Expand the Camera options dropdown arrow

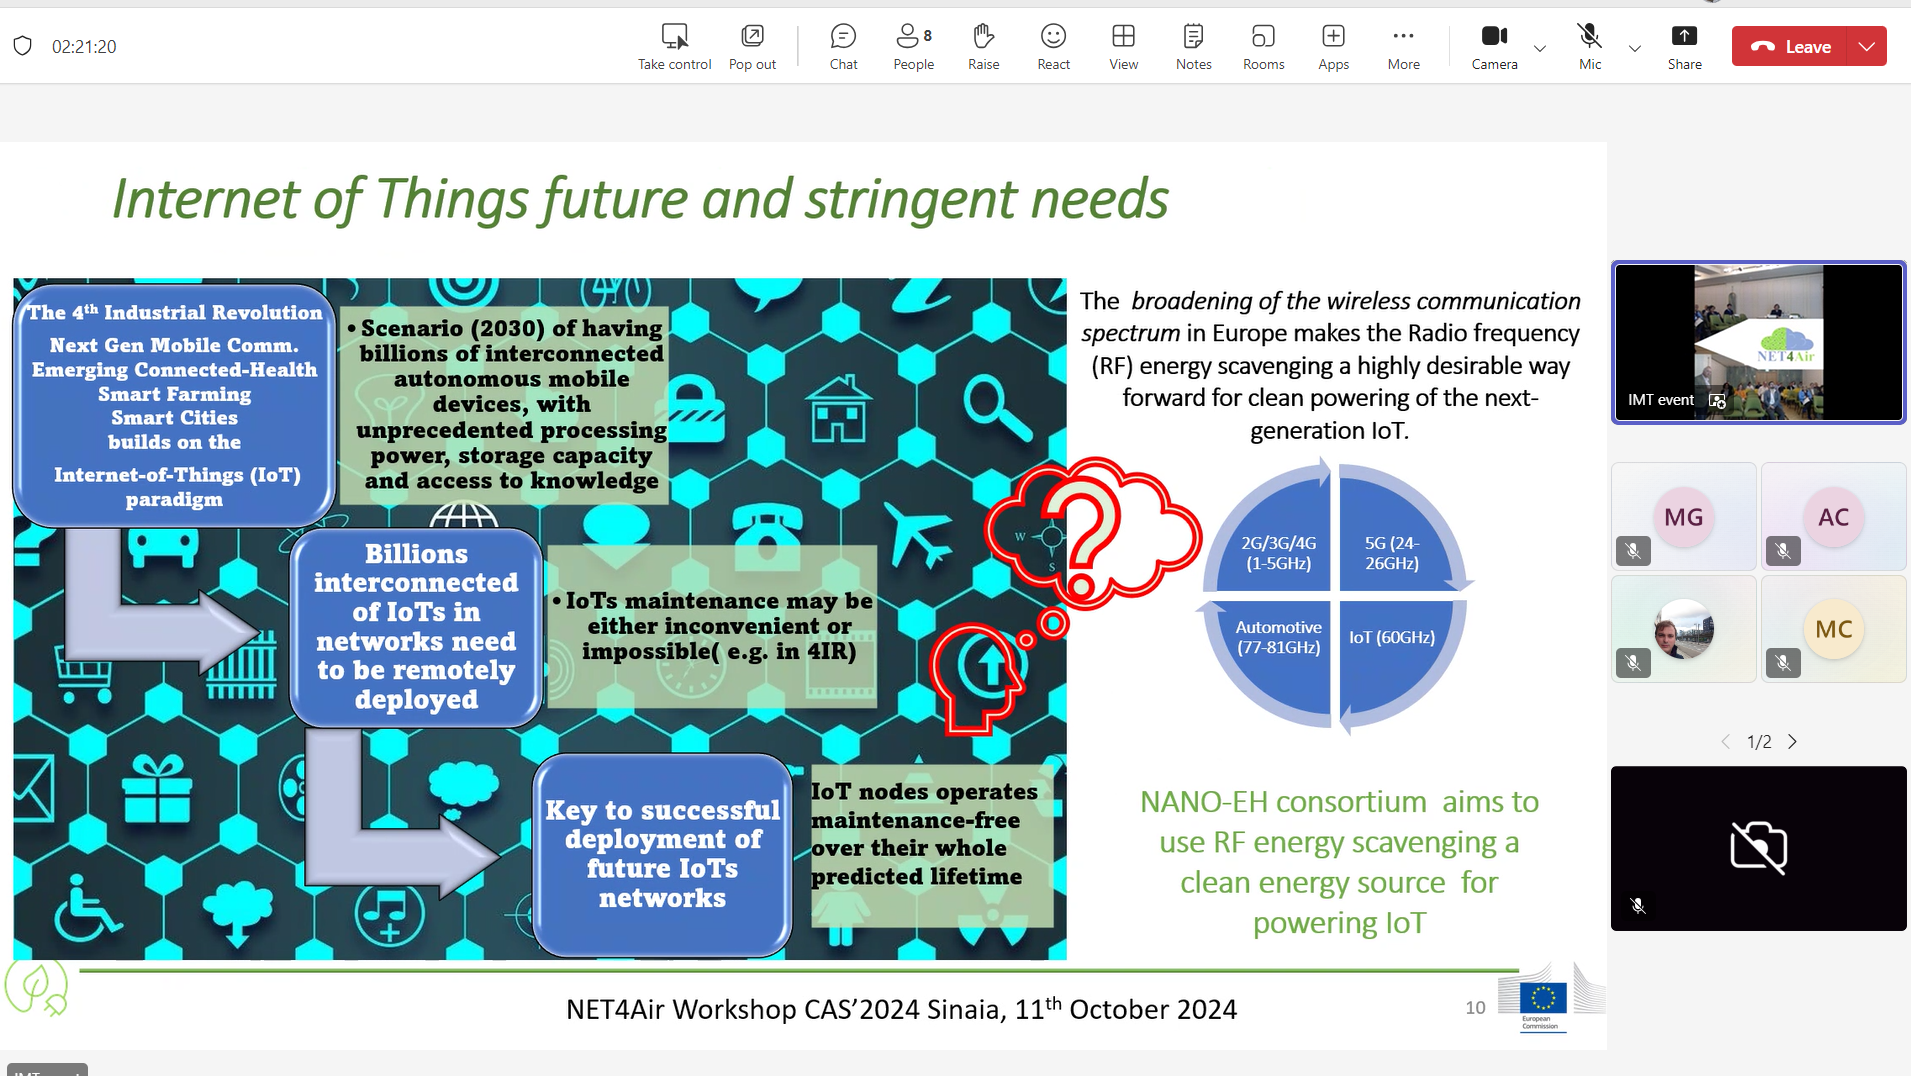(1540, 48)
